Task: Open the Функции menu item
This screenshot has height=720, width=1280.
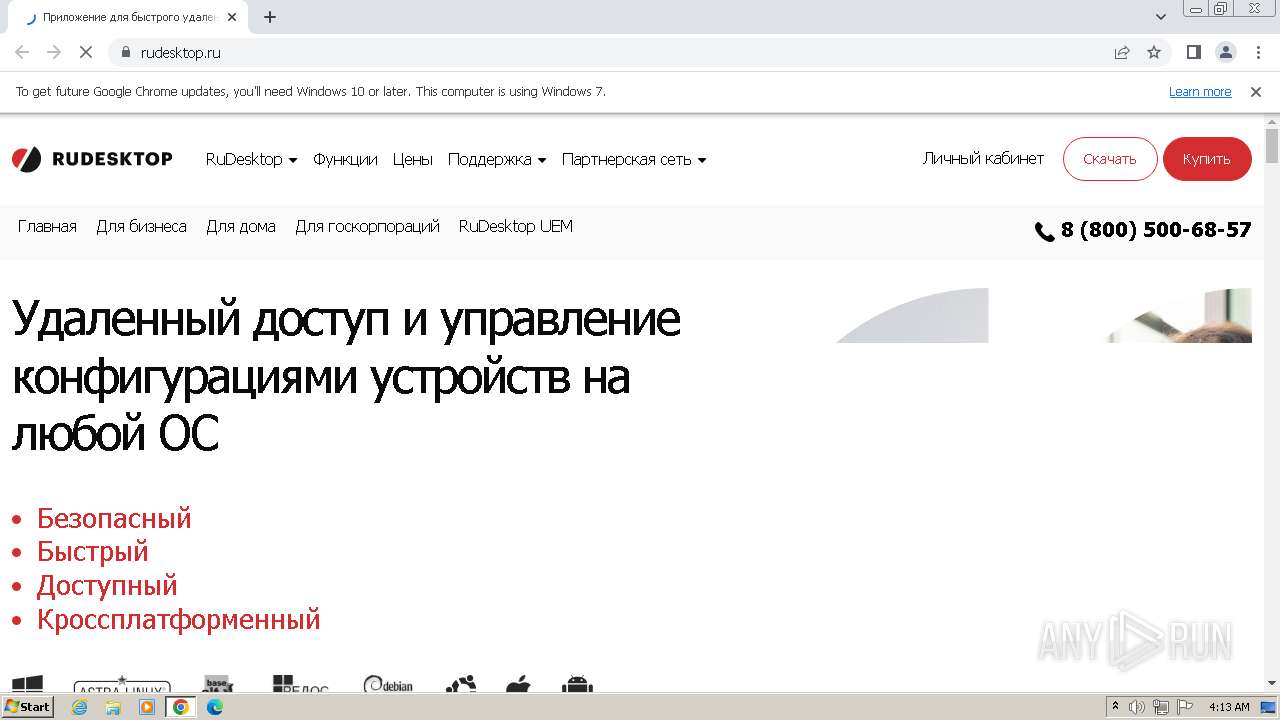Action: pos(345,159)
